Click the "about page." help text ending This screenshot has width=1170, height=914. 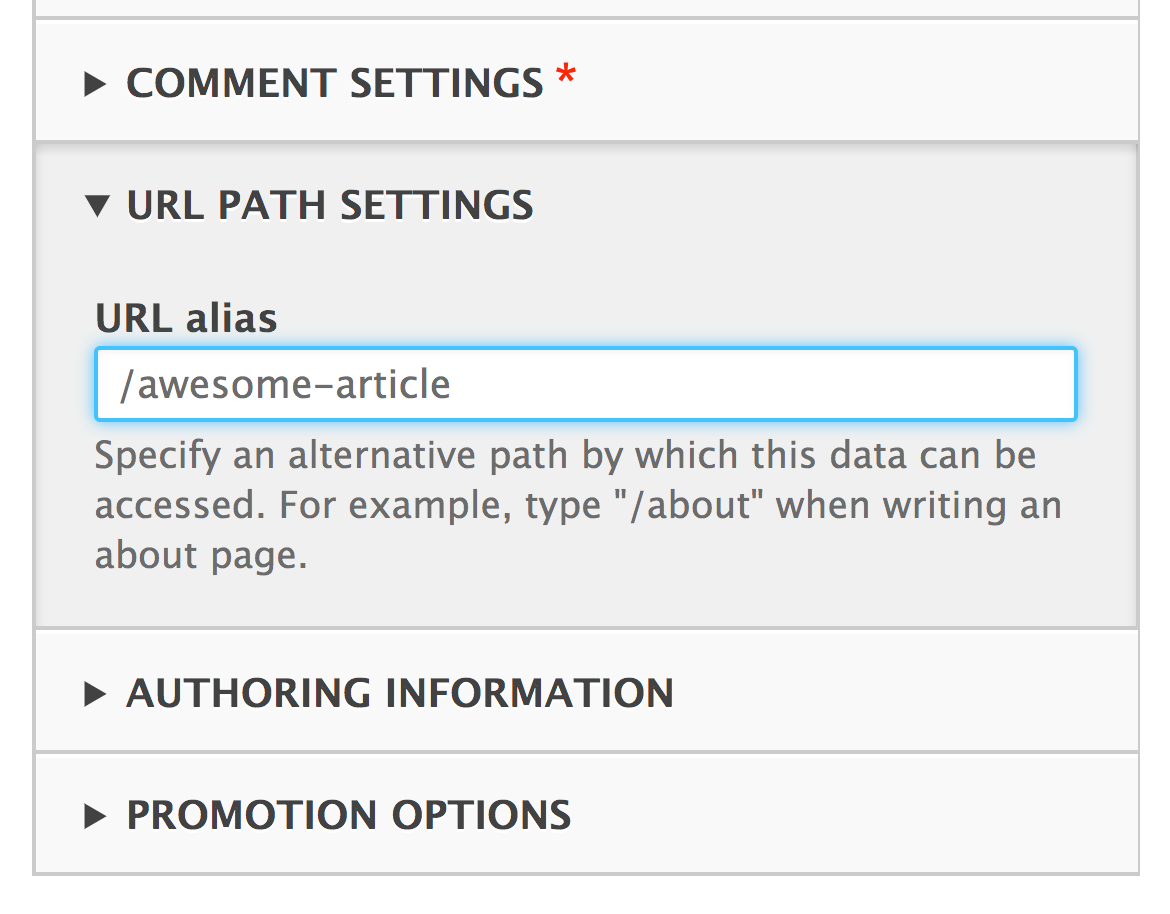(200, 556)
